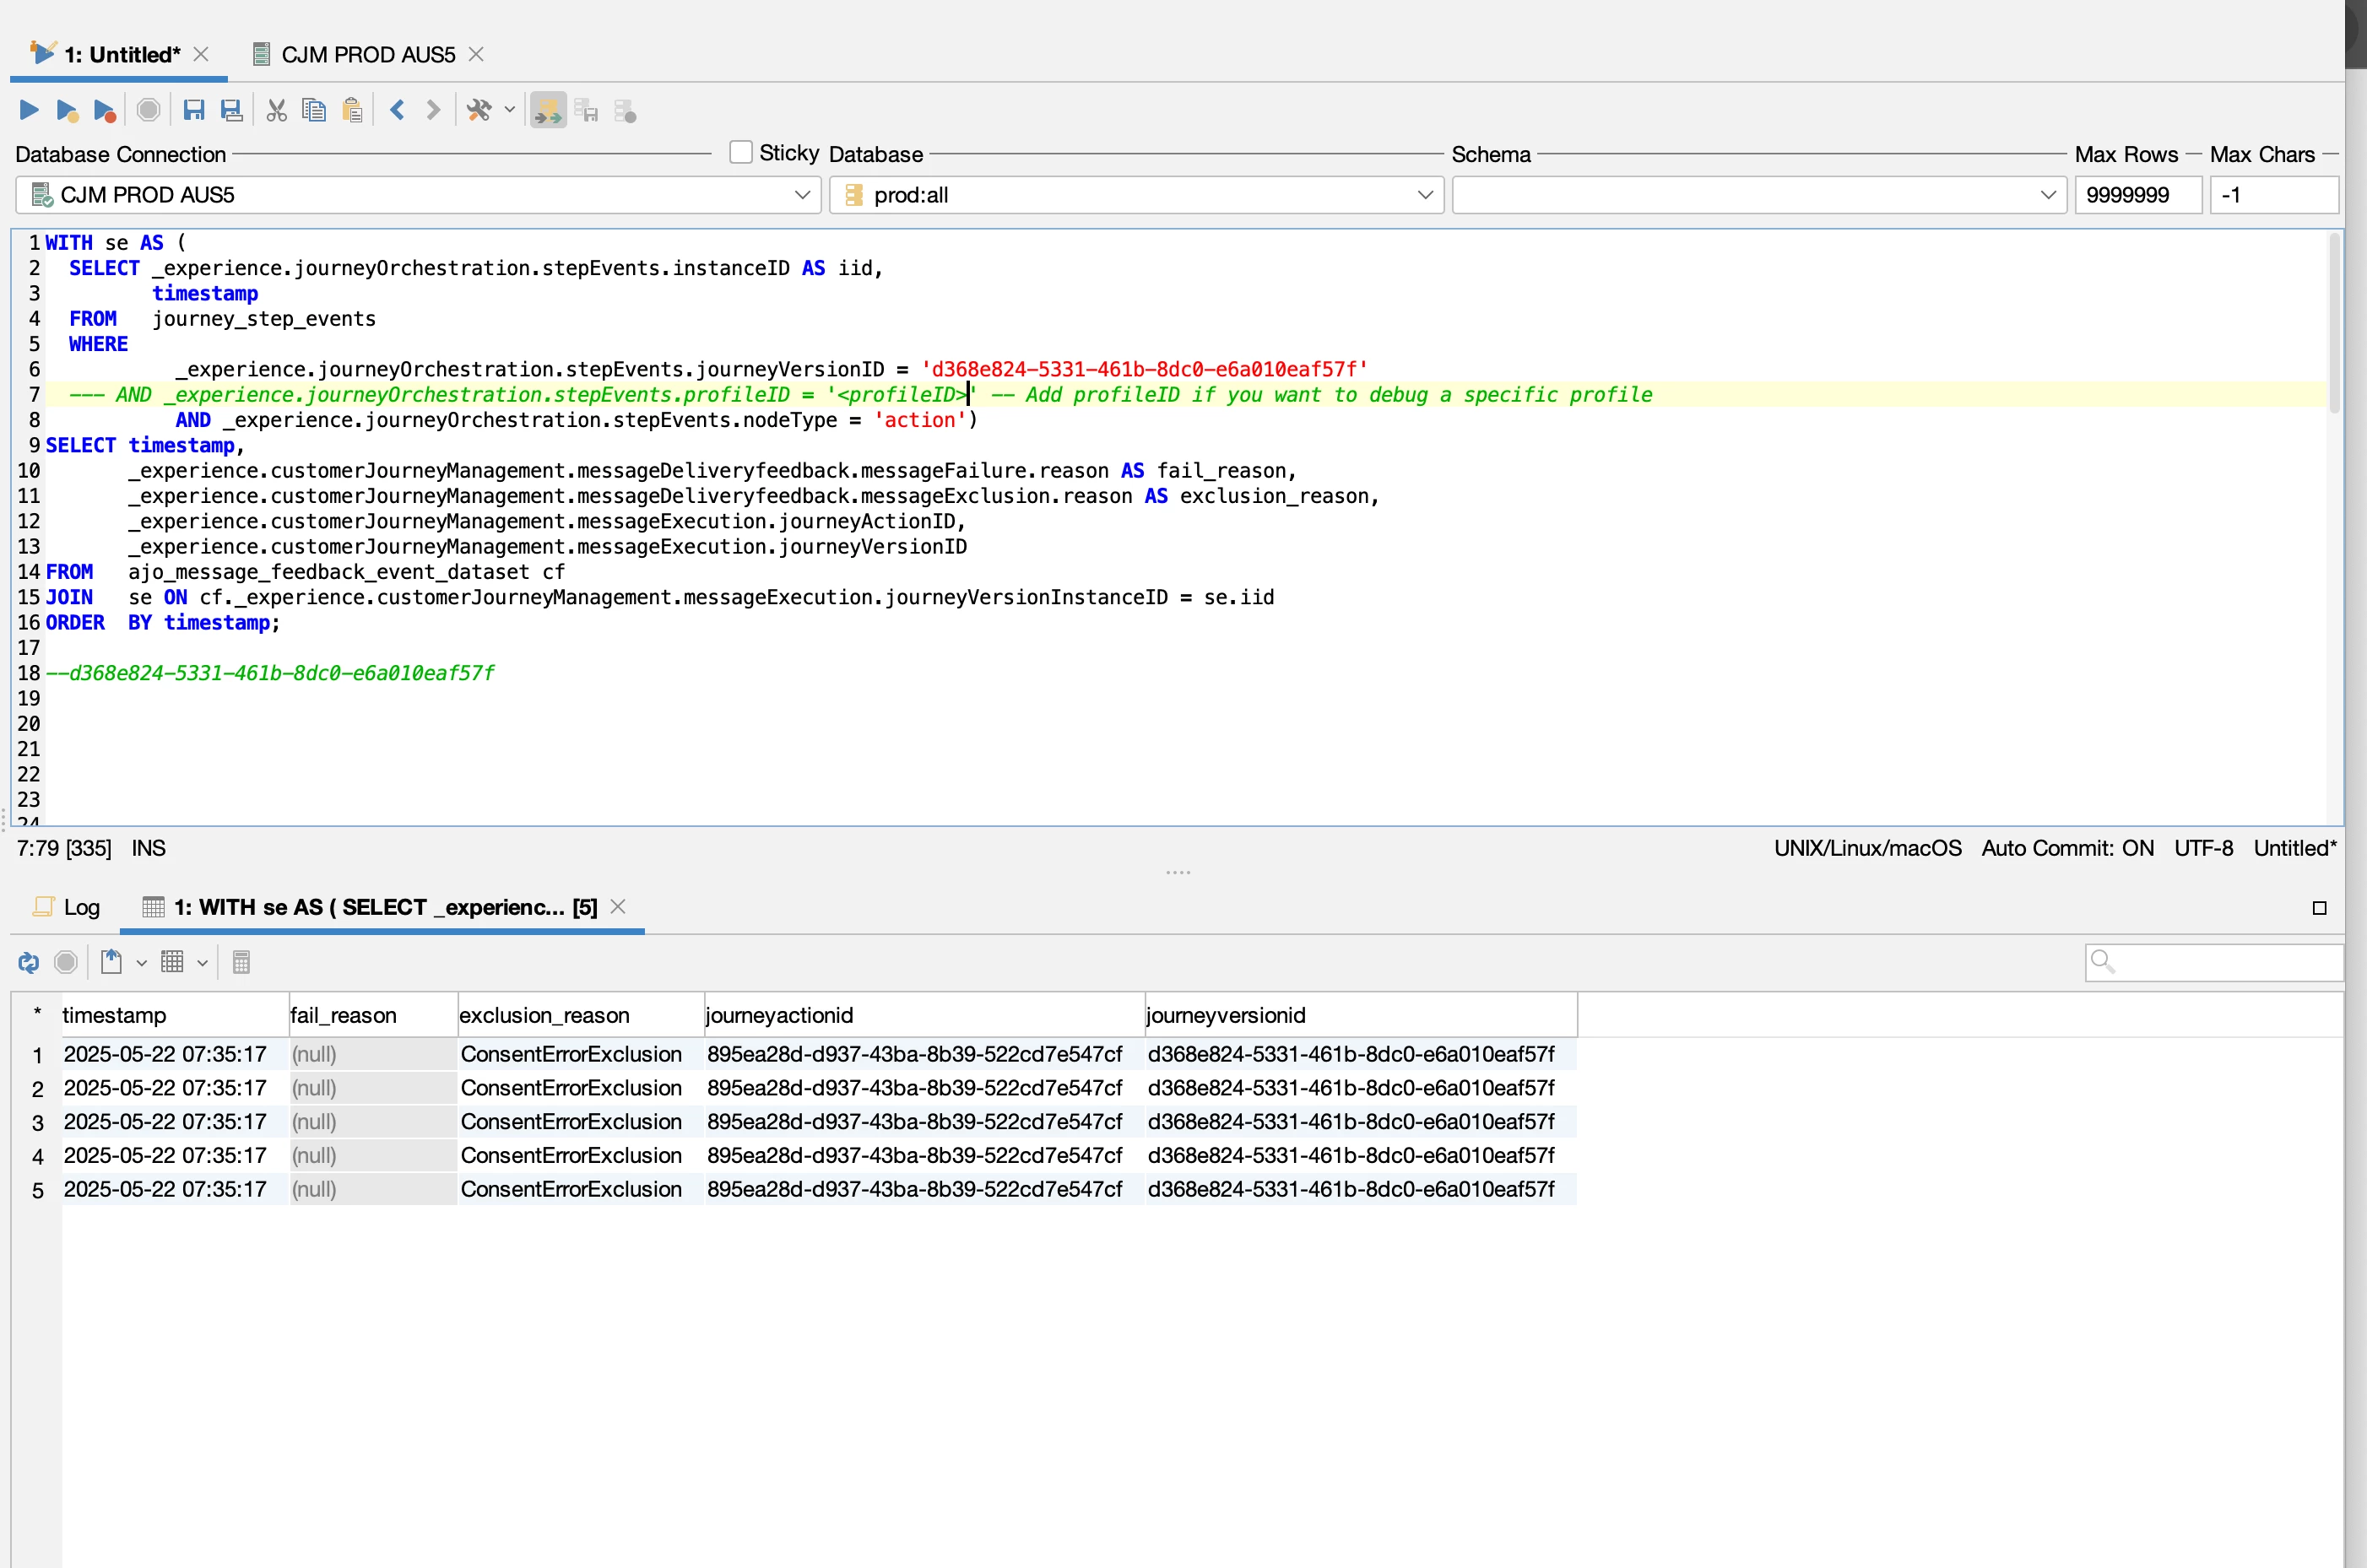This screenshot has width=2367, height=1568.
Task: Click the Execute query play button
Action: tap(29, 110)
